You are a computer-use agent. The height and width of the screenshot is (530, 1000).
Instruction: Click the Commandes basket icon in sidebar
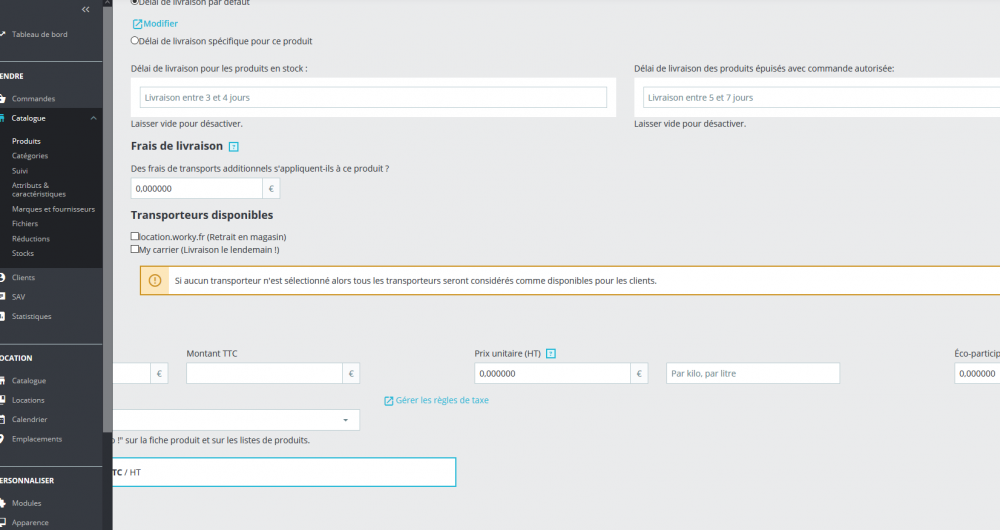coord(3,99)
